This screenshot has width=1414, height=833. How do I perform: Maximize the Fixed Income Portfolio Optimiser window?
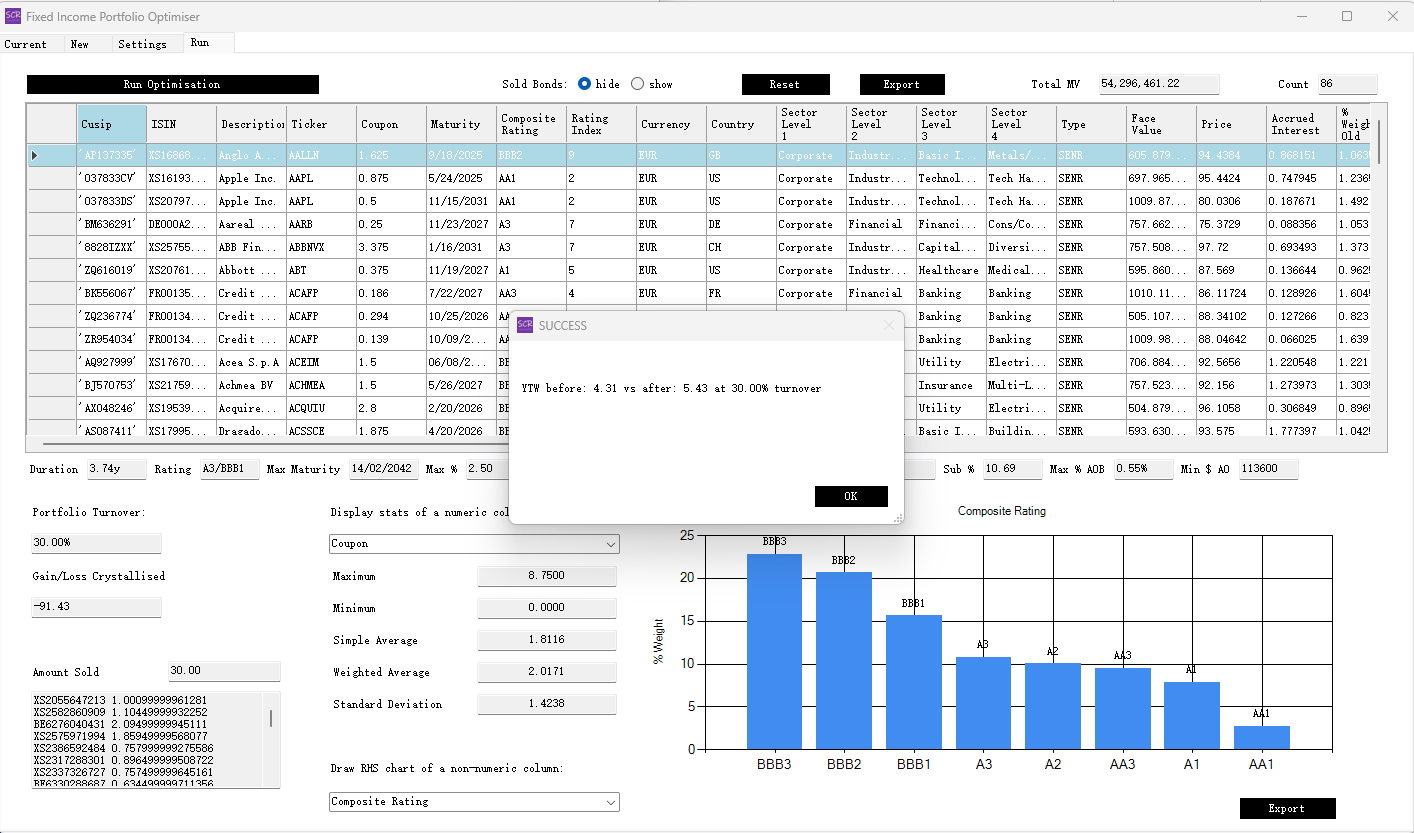[x=1346, y=16]
